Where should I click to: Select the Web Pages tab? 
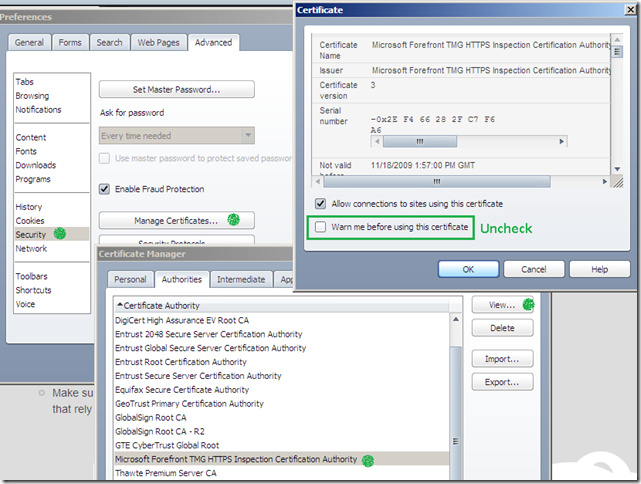click(x=158, y=43)
